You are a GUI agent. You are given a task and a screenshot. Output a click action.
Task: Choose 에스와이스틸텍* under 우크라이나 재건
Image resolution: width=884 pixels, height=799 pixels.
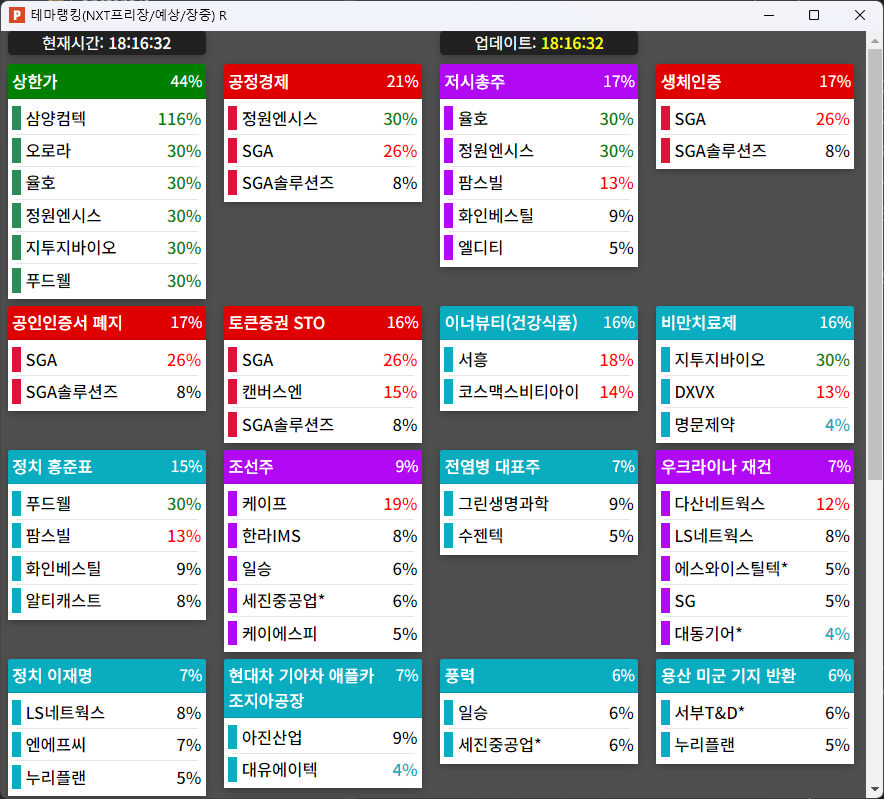(755, 569)
